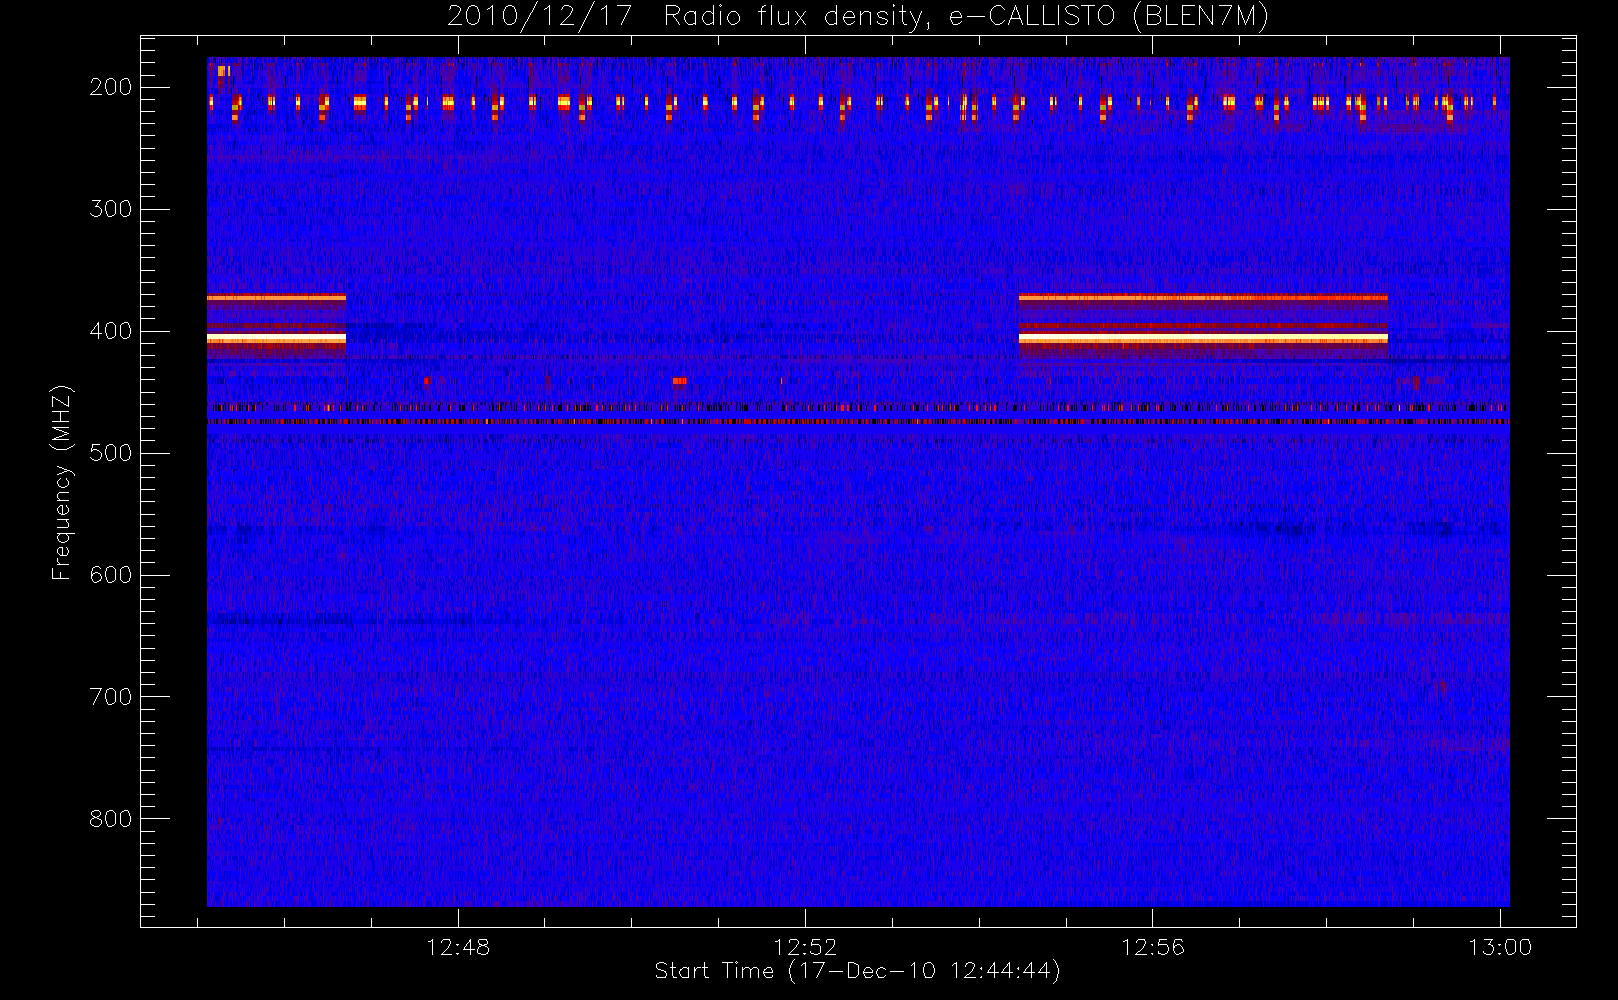Click the 12:52 time tick label

point(805,947)
